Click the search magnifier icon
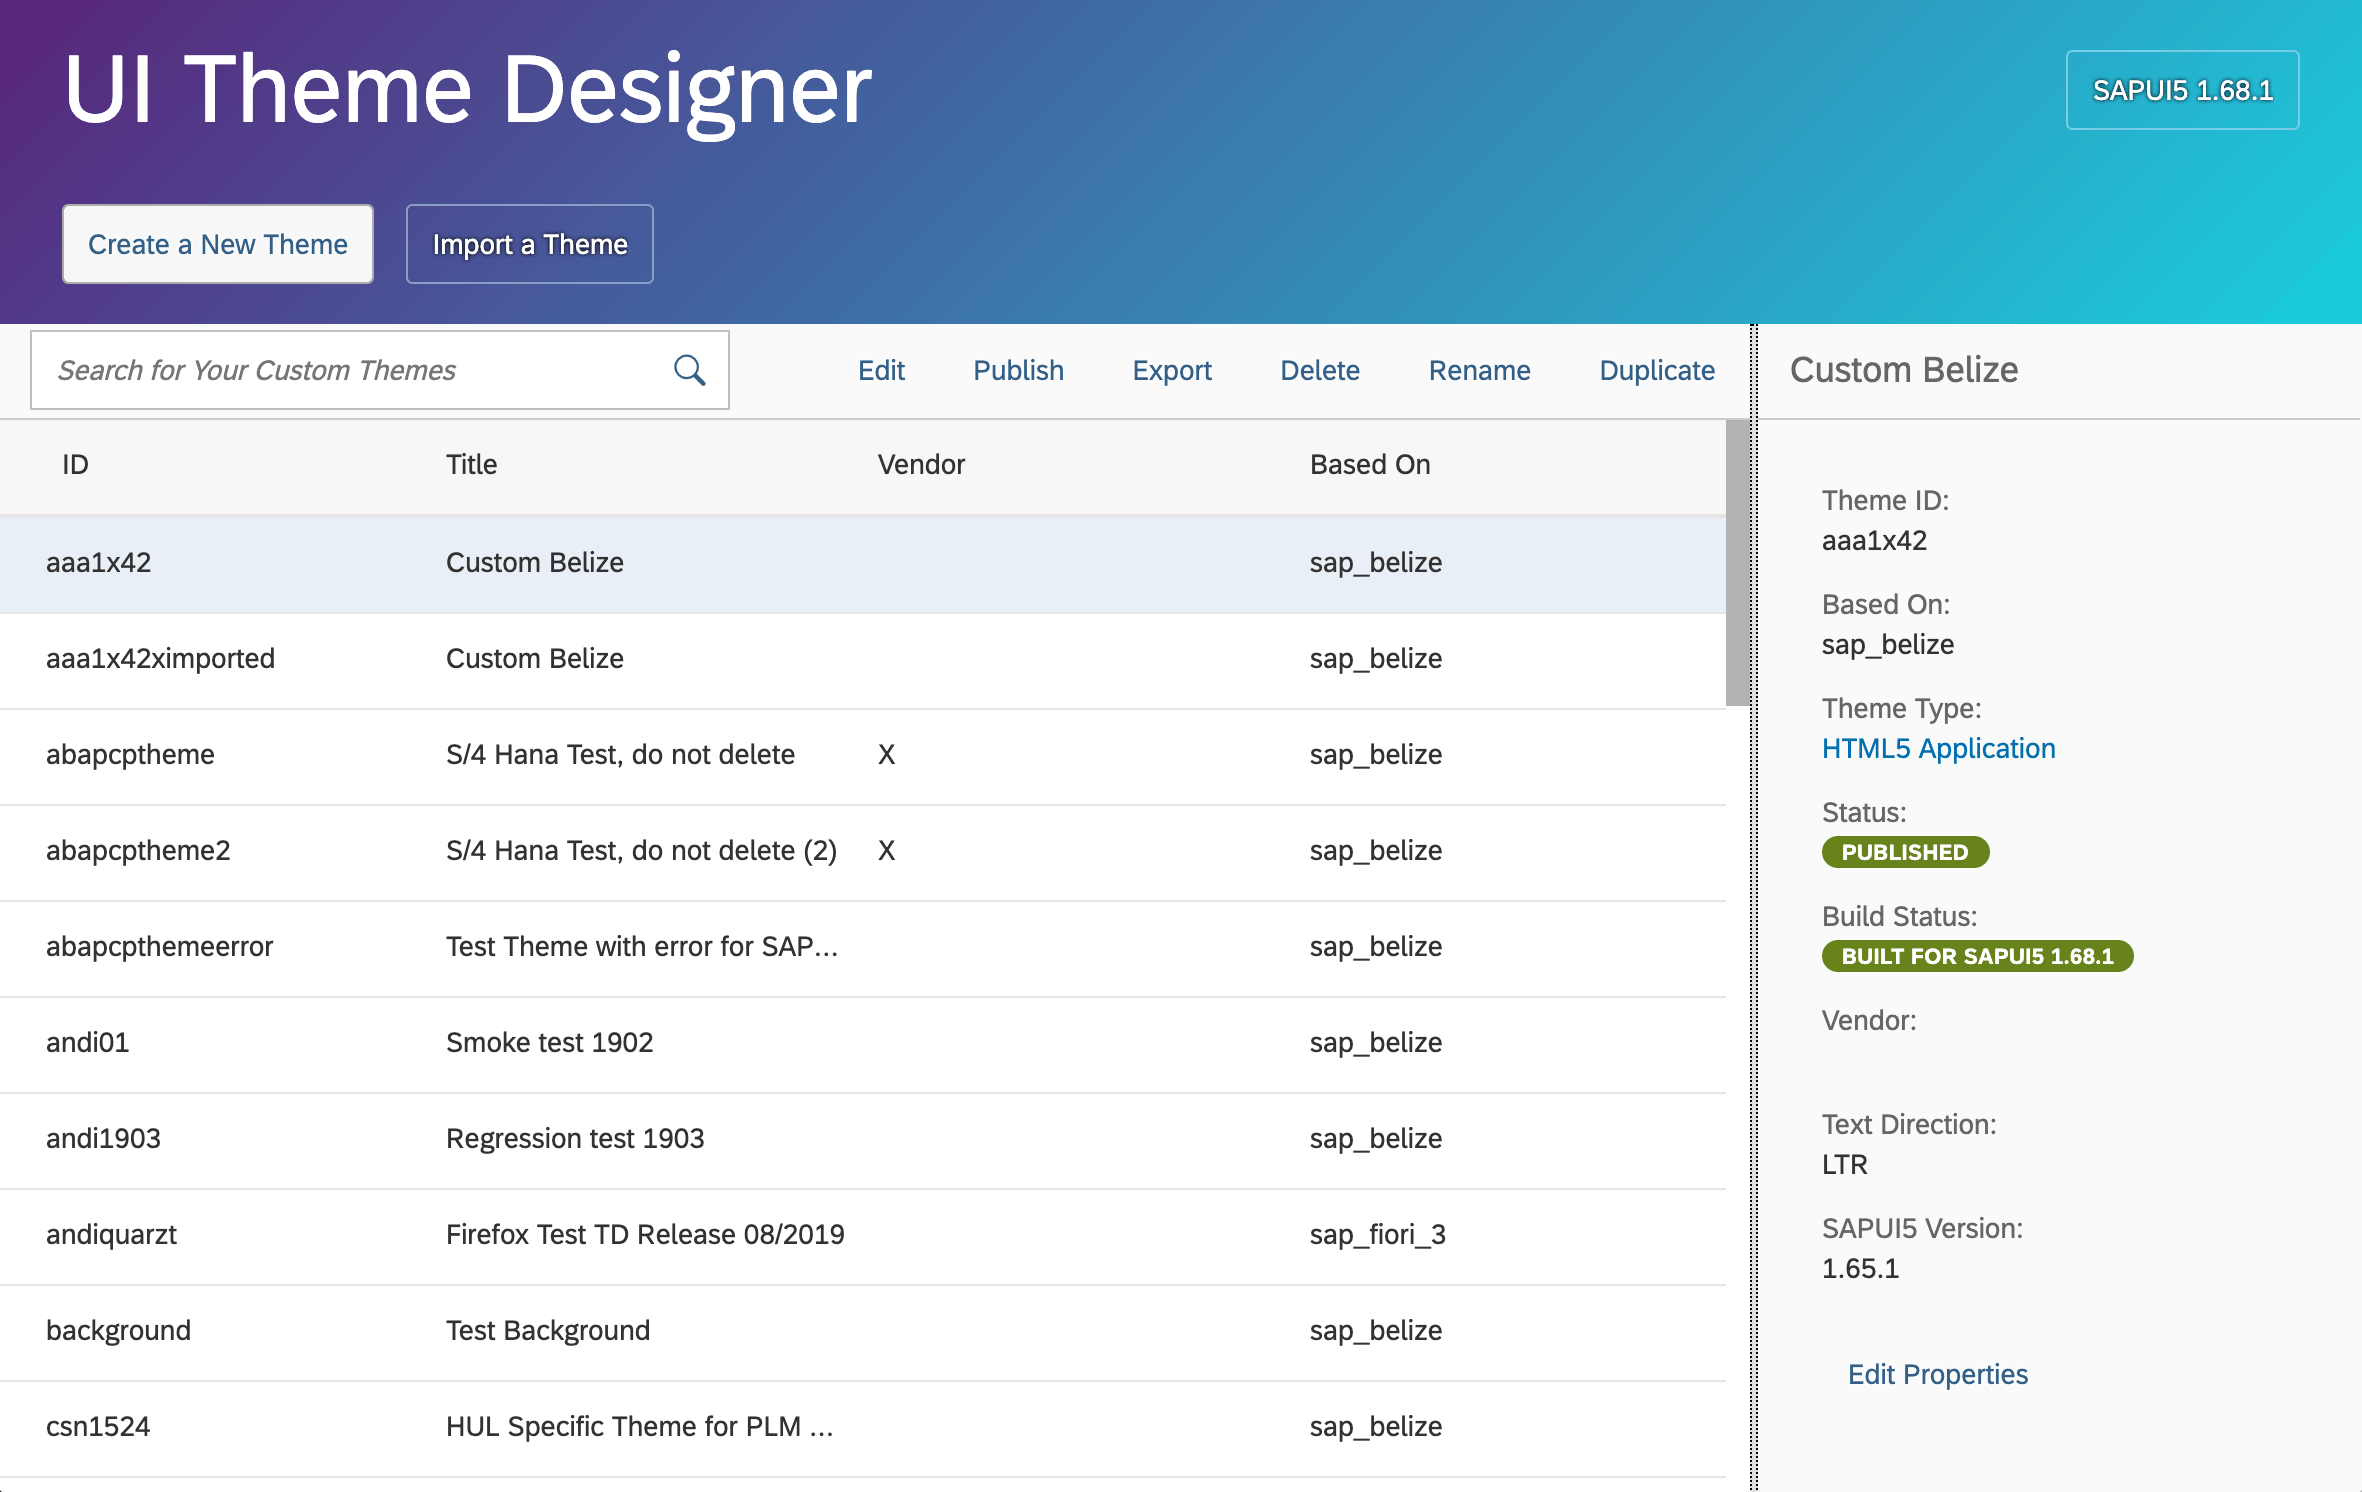Screen dimensions: 2362x1492 click(689, 370)
